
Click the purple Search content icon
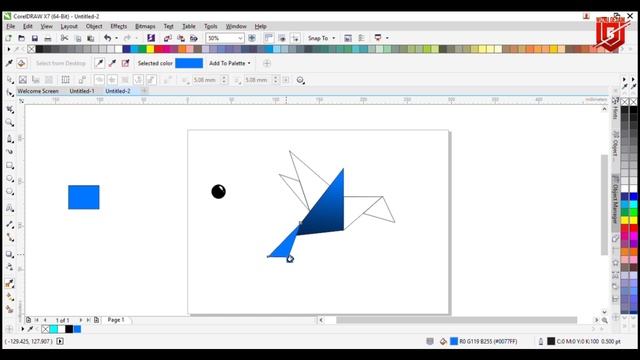(151, 38)
